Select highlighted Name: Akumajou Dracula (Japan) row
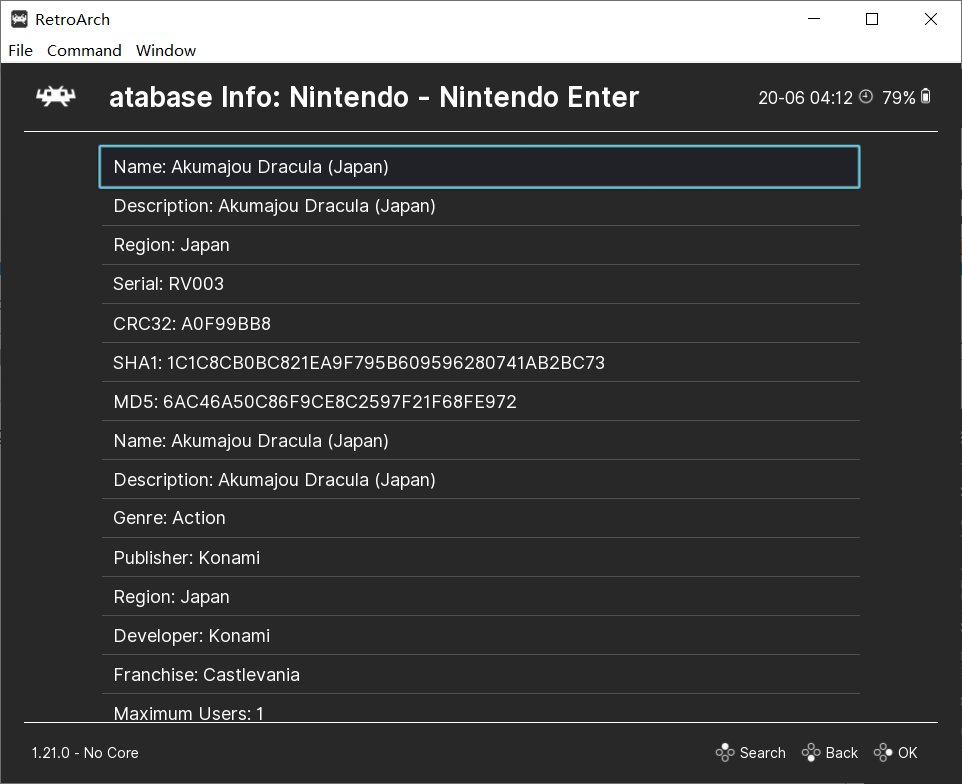Screen dimensions: 962x784 479,167
